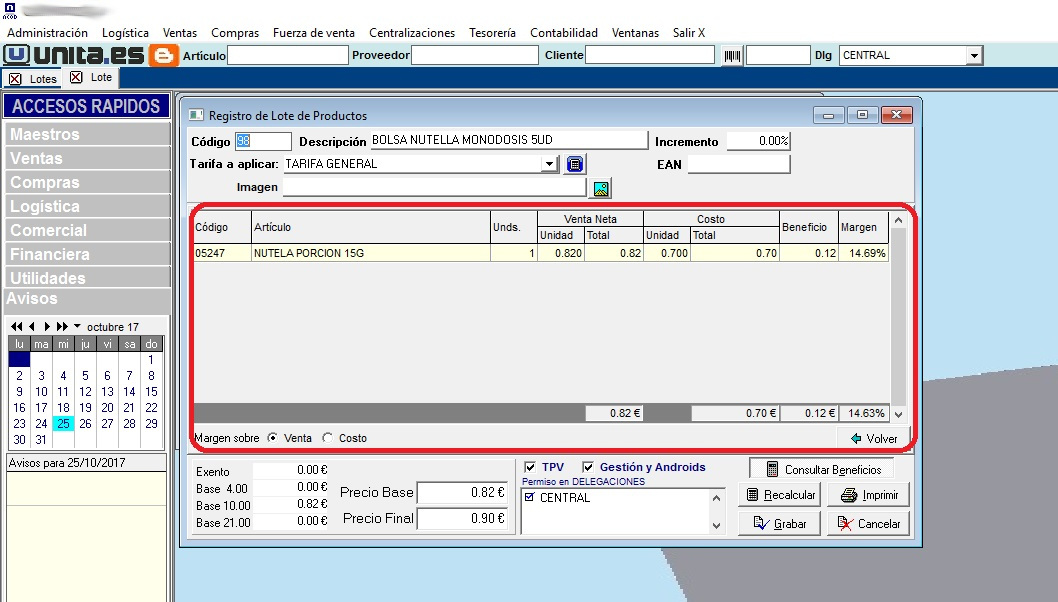Click the Grabar button
Viewport: 1058px width, 602px height.
(779, 524)
